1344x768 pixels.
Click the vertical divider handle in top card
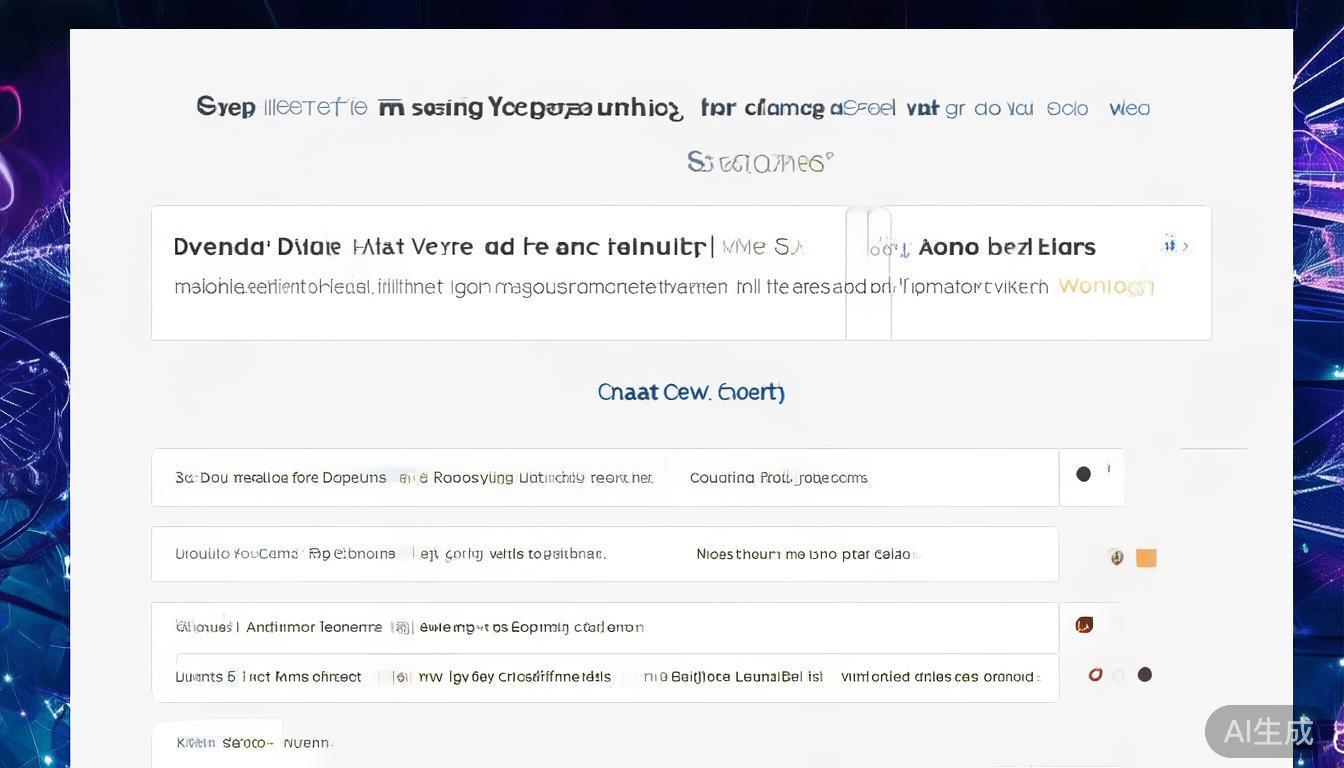coord(868,273)
